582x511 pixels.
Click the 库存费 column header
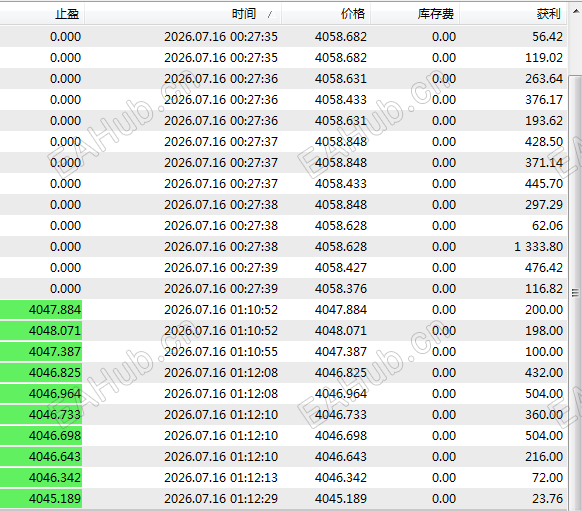(x=415, y=14)
